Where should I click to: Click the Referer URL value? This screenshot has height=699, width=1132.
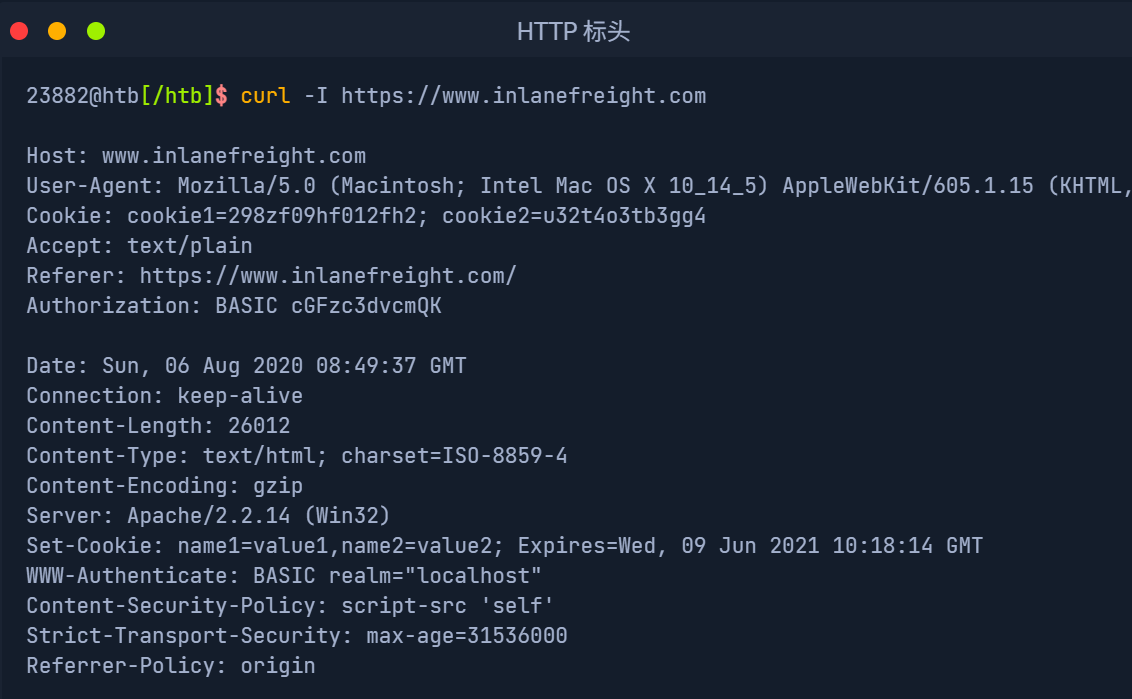point(327,276)
